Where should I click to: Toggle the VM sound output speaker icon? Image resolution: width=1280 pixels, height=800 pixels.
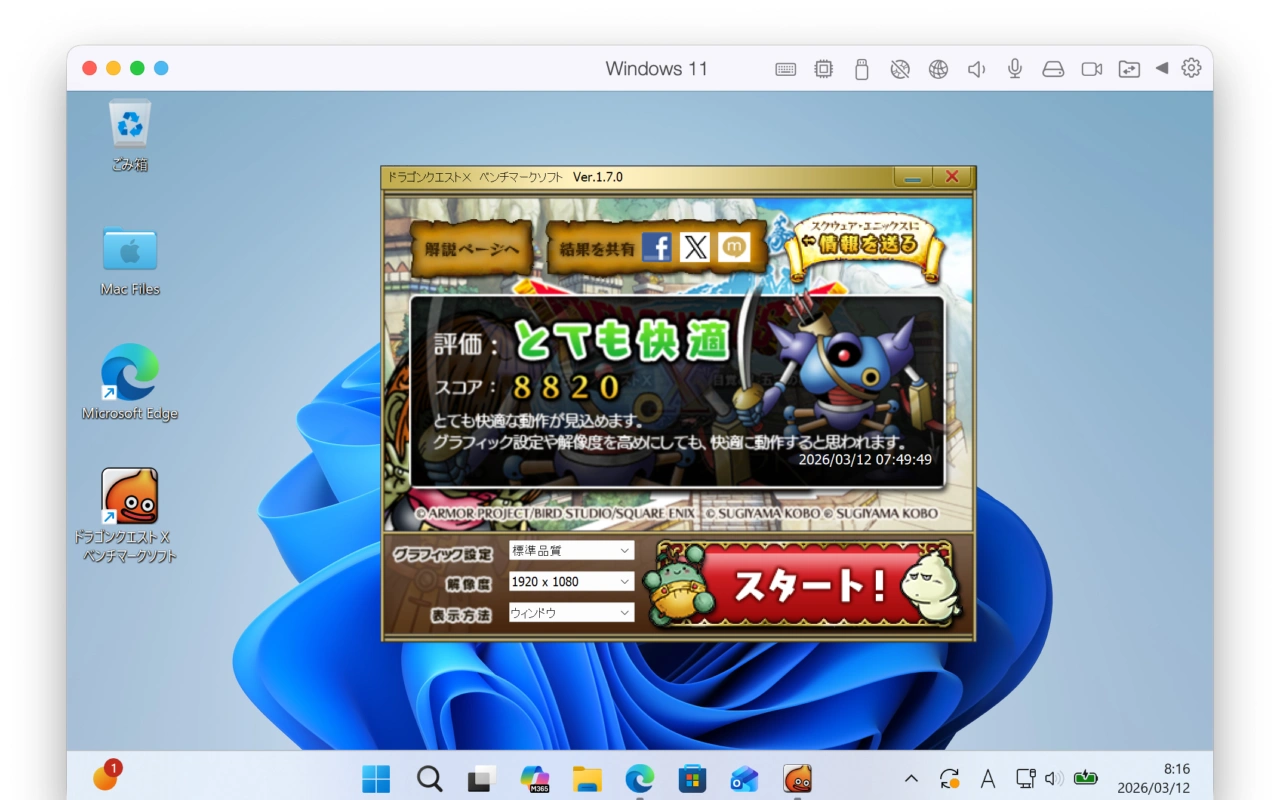click(976, 68)
